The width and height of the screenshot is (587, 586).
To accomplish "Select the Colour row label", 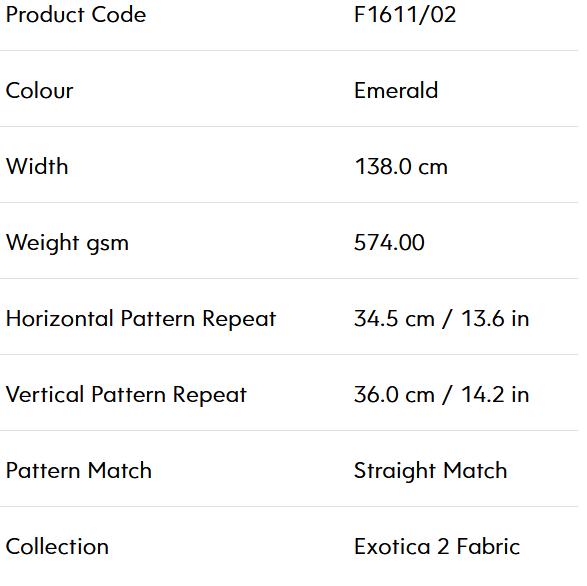I will click(x=40, y=91).
